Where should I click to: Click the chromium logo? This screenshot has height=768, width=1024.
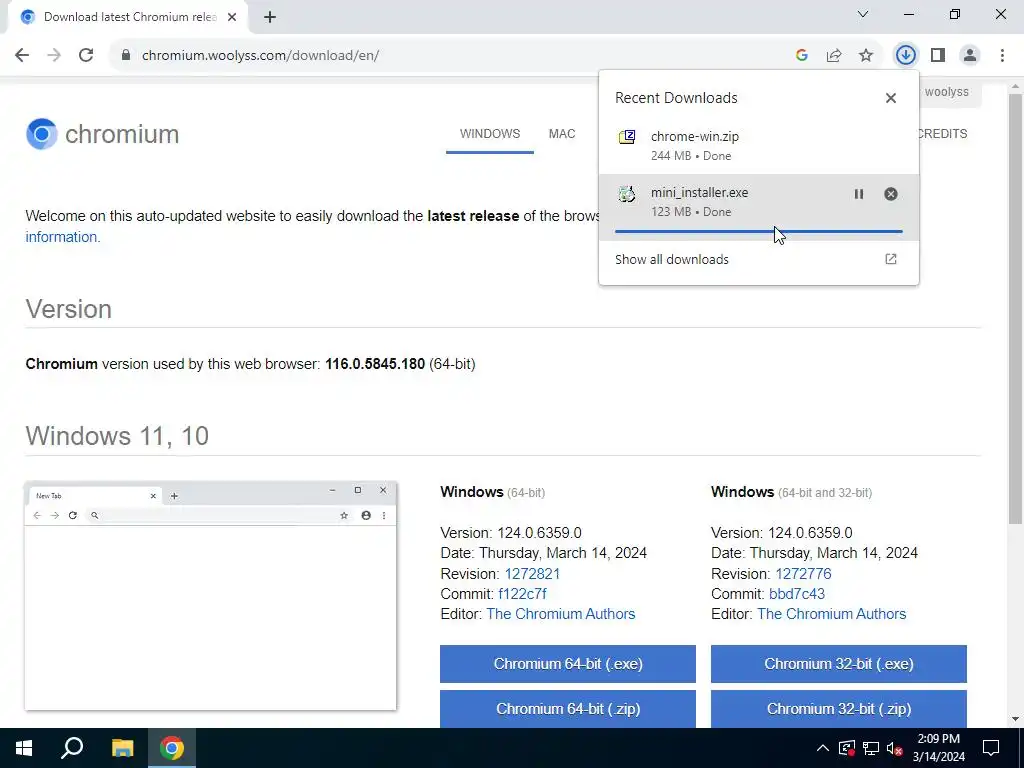tap(103, 134)
